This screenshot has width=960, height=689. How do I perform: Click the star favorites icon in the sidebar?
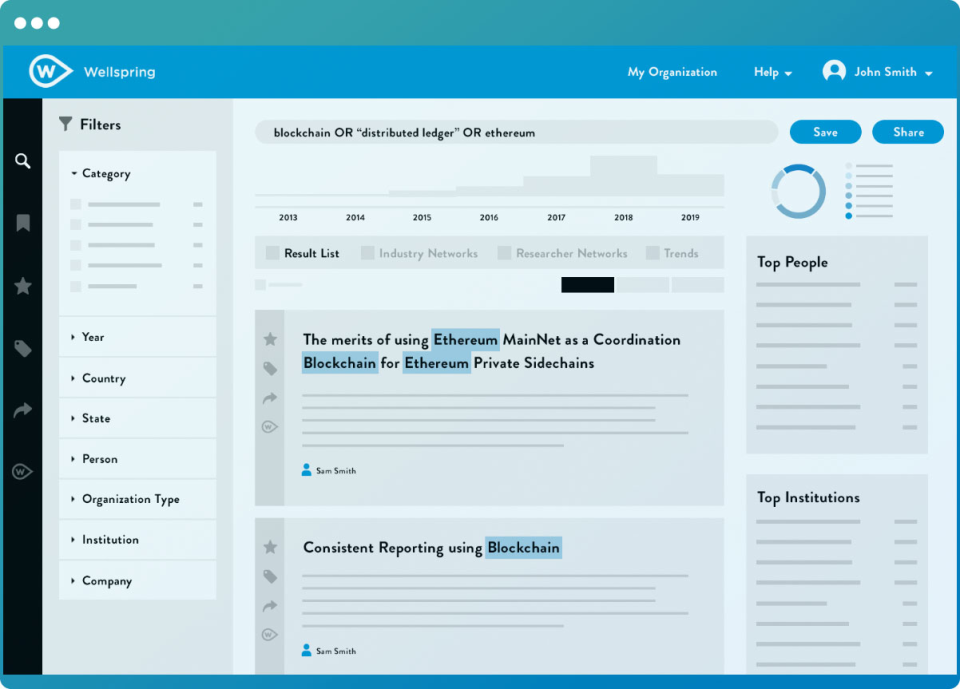pyautogui.click(x=22, y=286)
